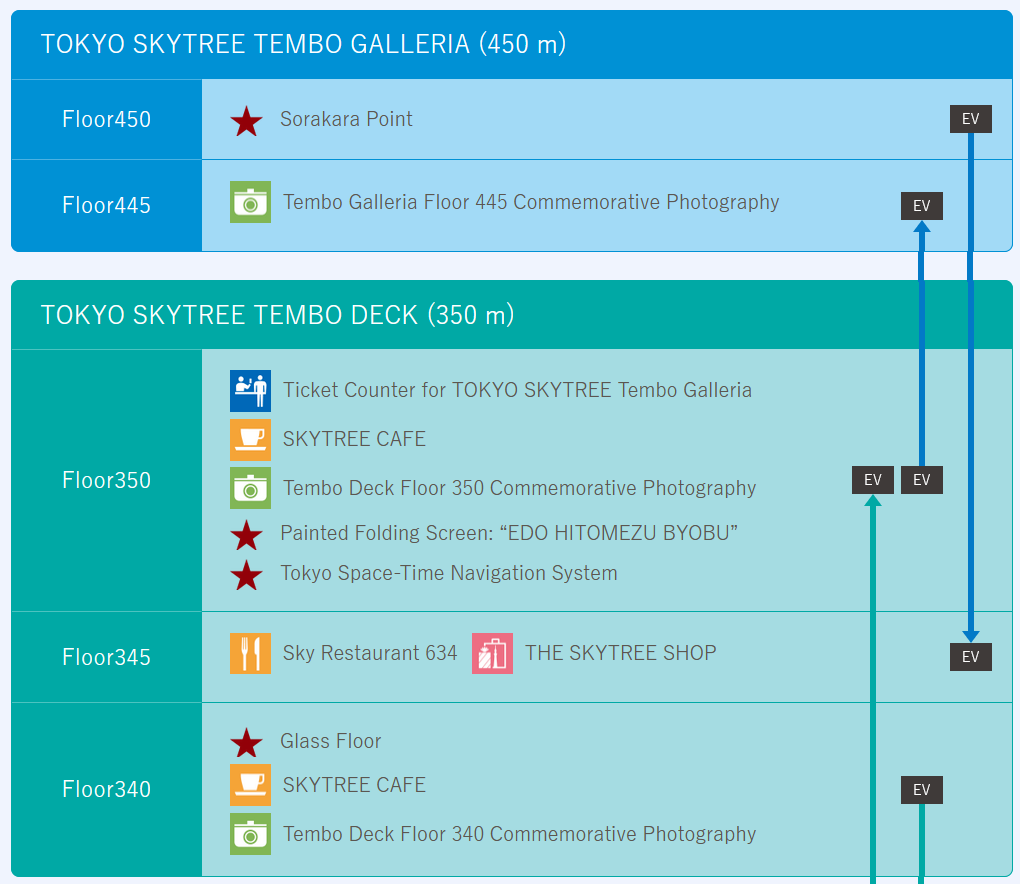Image resolution: width=1020 pixels, height=884 pixels.
Task: Click the red star beside Glass Floor
Action: [x=247, y=743]
